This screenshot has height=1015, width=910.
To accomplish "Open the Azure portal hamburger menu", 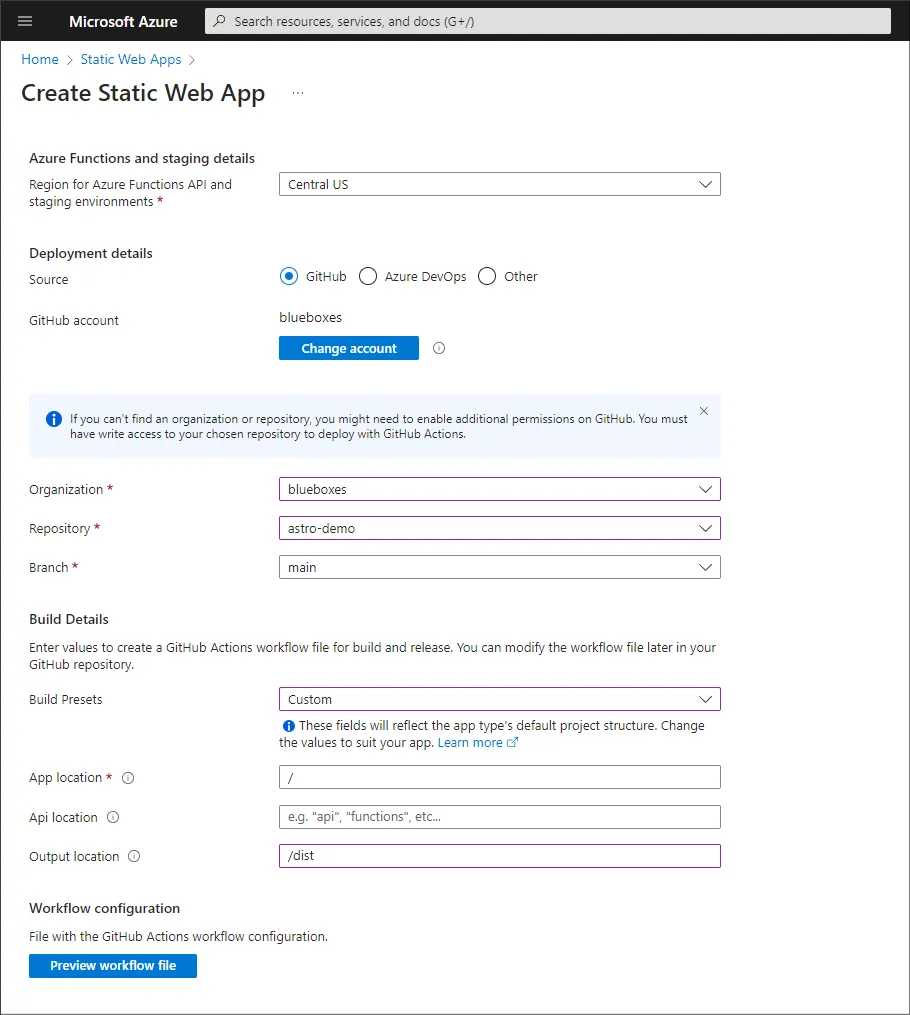I will point(25,21).
